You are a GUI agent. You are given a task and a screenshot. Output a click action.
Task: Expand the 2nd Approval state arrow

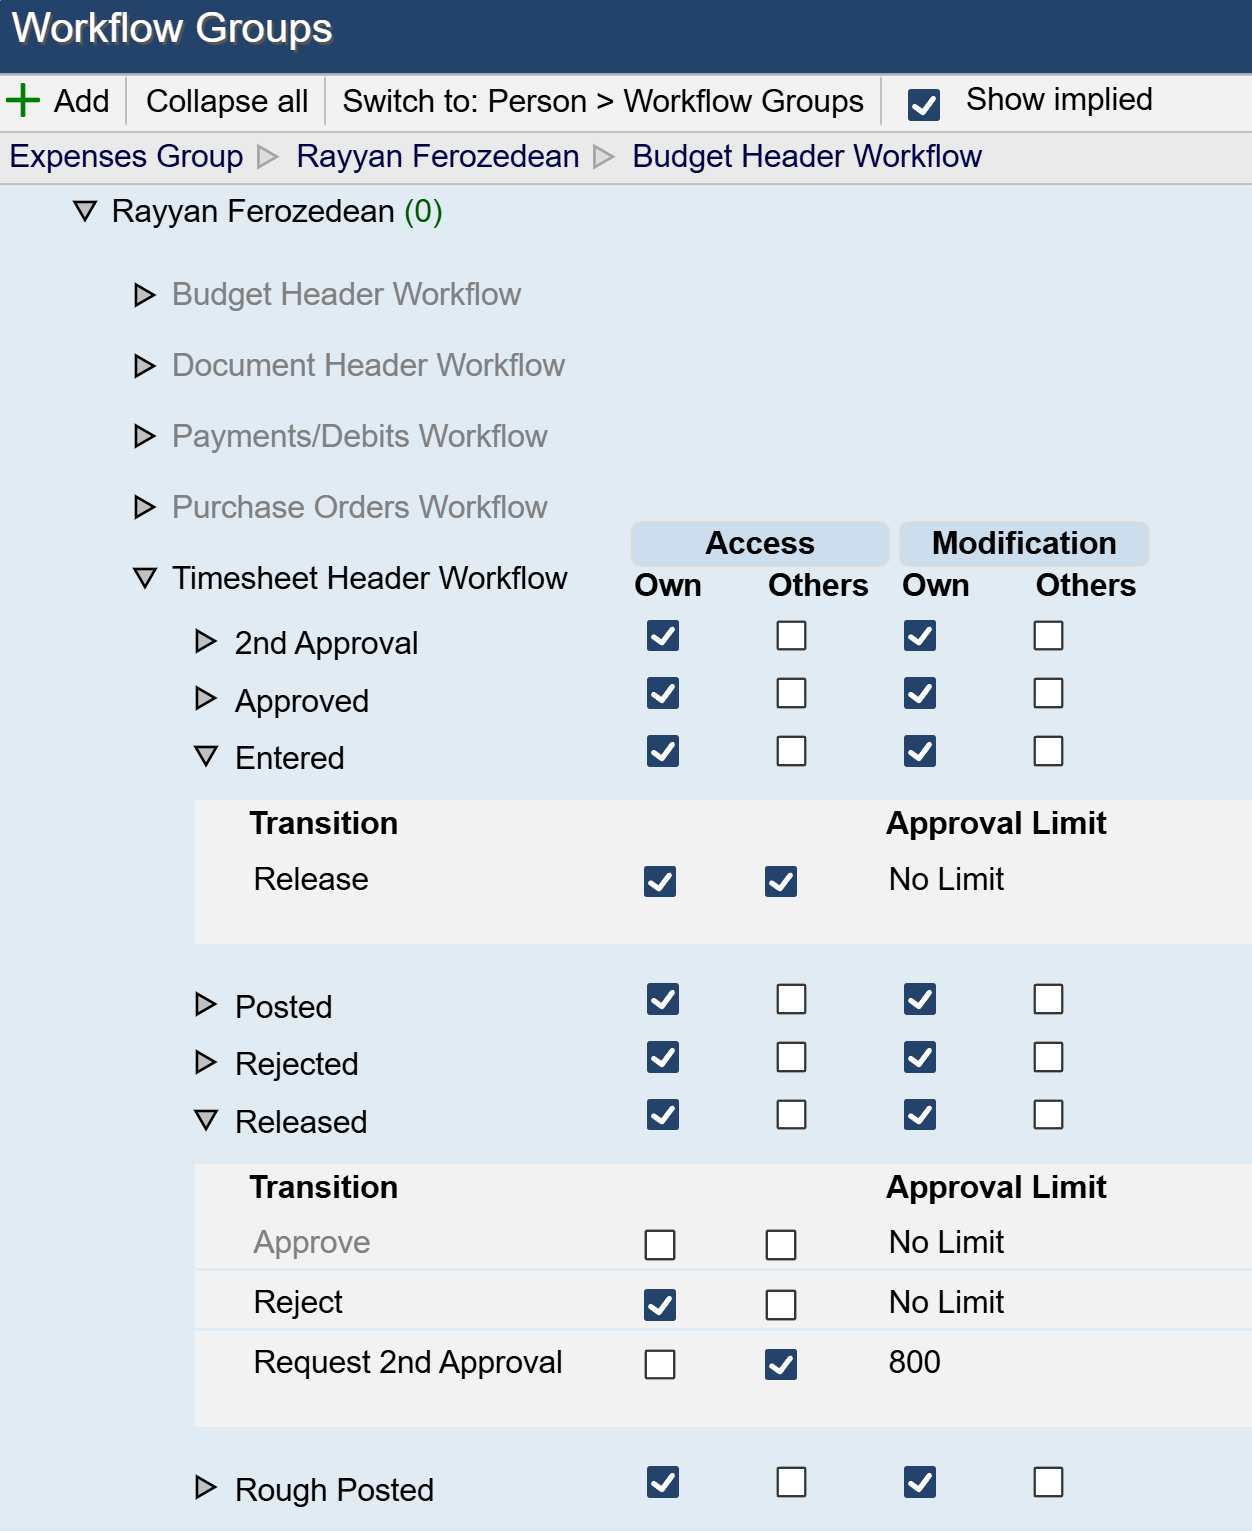[206, 642]
